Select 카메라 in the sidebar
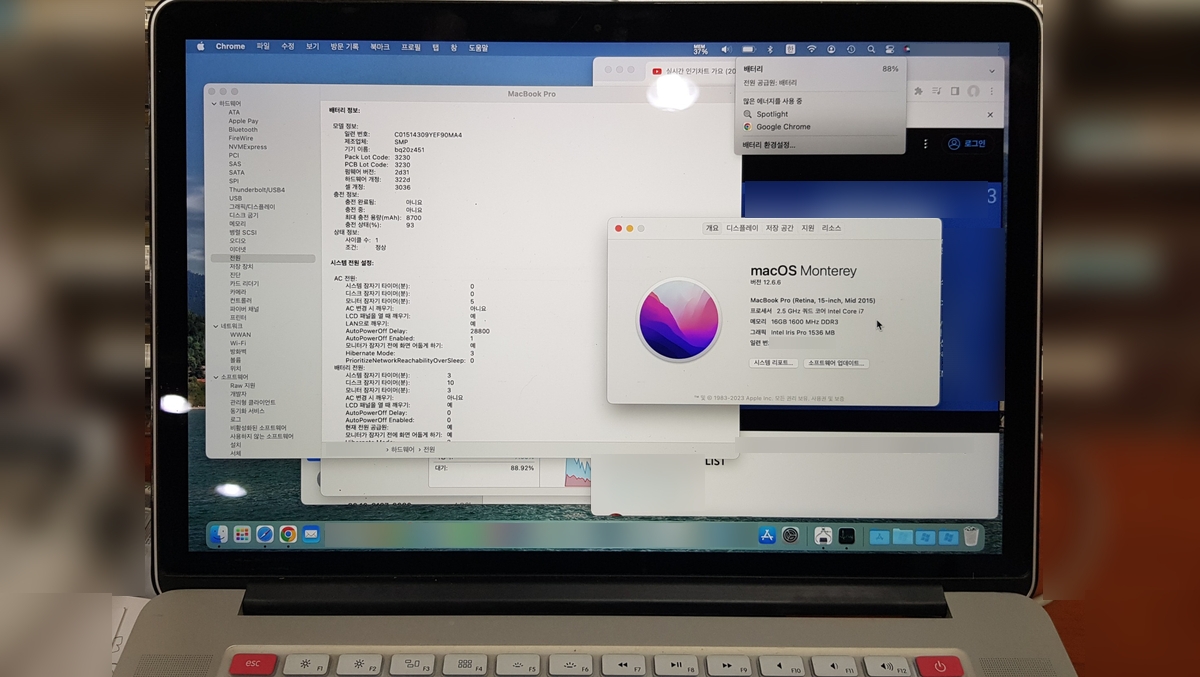This screenshot has height=677, width=1200. [238, 292]
